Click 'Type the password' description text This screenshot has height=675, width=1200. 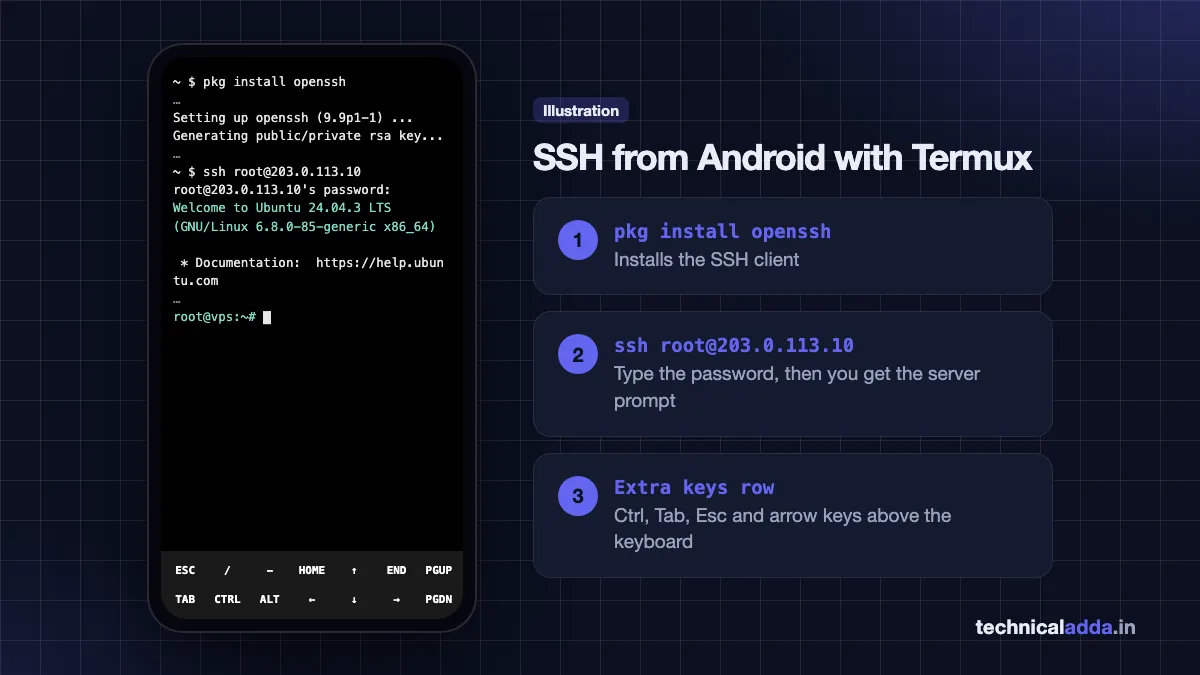797,387
